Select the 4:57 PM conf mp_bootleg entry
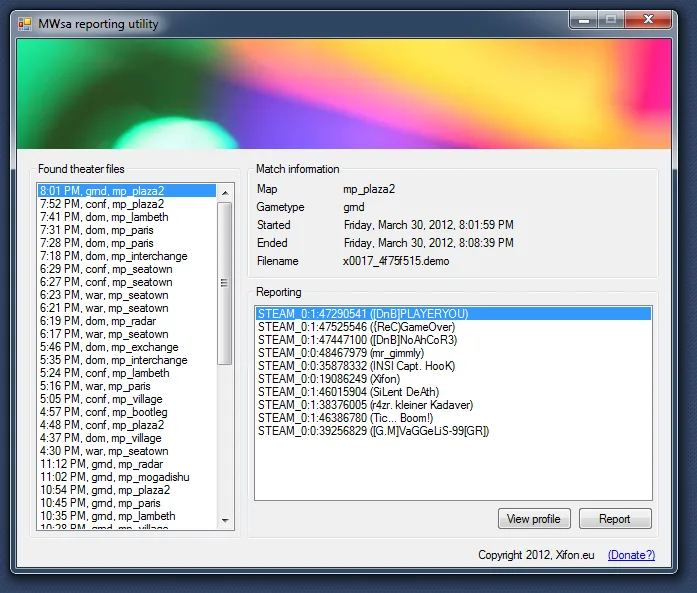Viewport: 697px width, 593px height. [103, 412]
